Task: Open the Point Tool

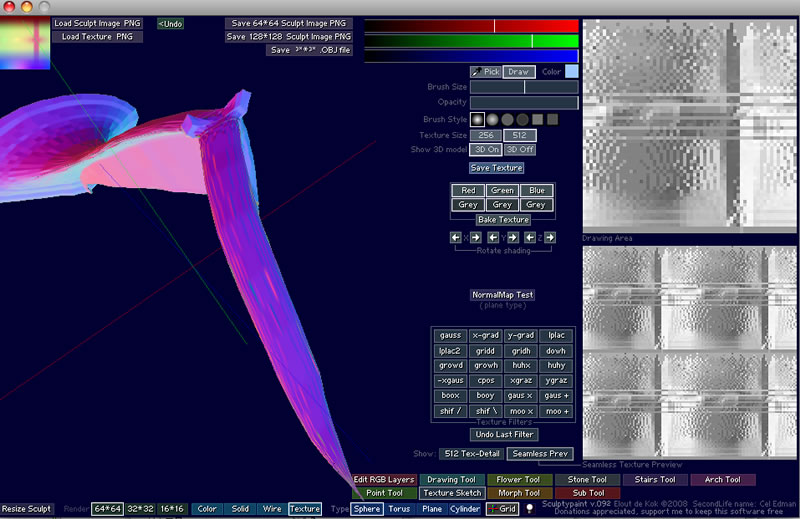Action: (x=384, y=493)
